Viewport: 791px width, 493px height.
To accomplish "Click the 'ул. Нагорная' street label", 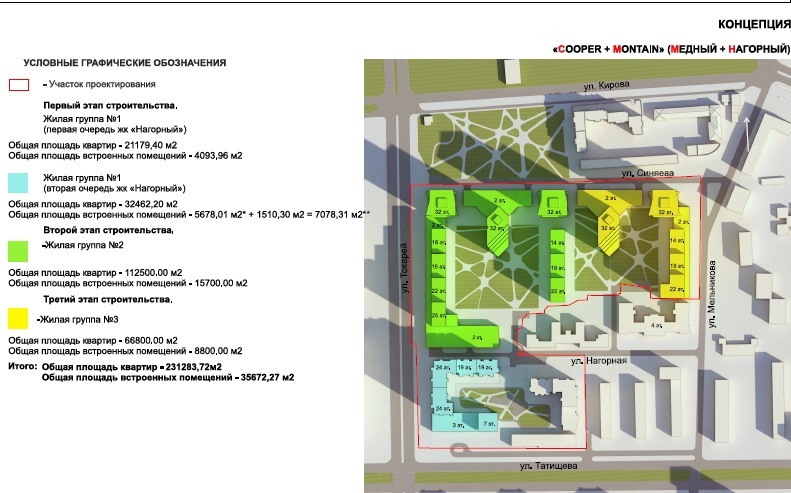I will point(598,360).
